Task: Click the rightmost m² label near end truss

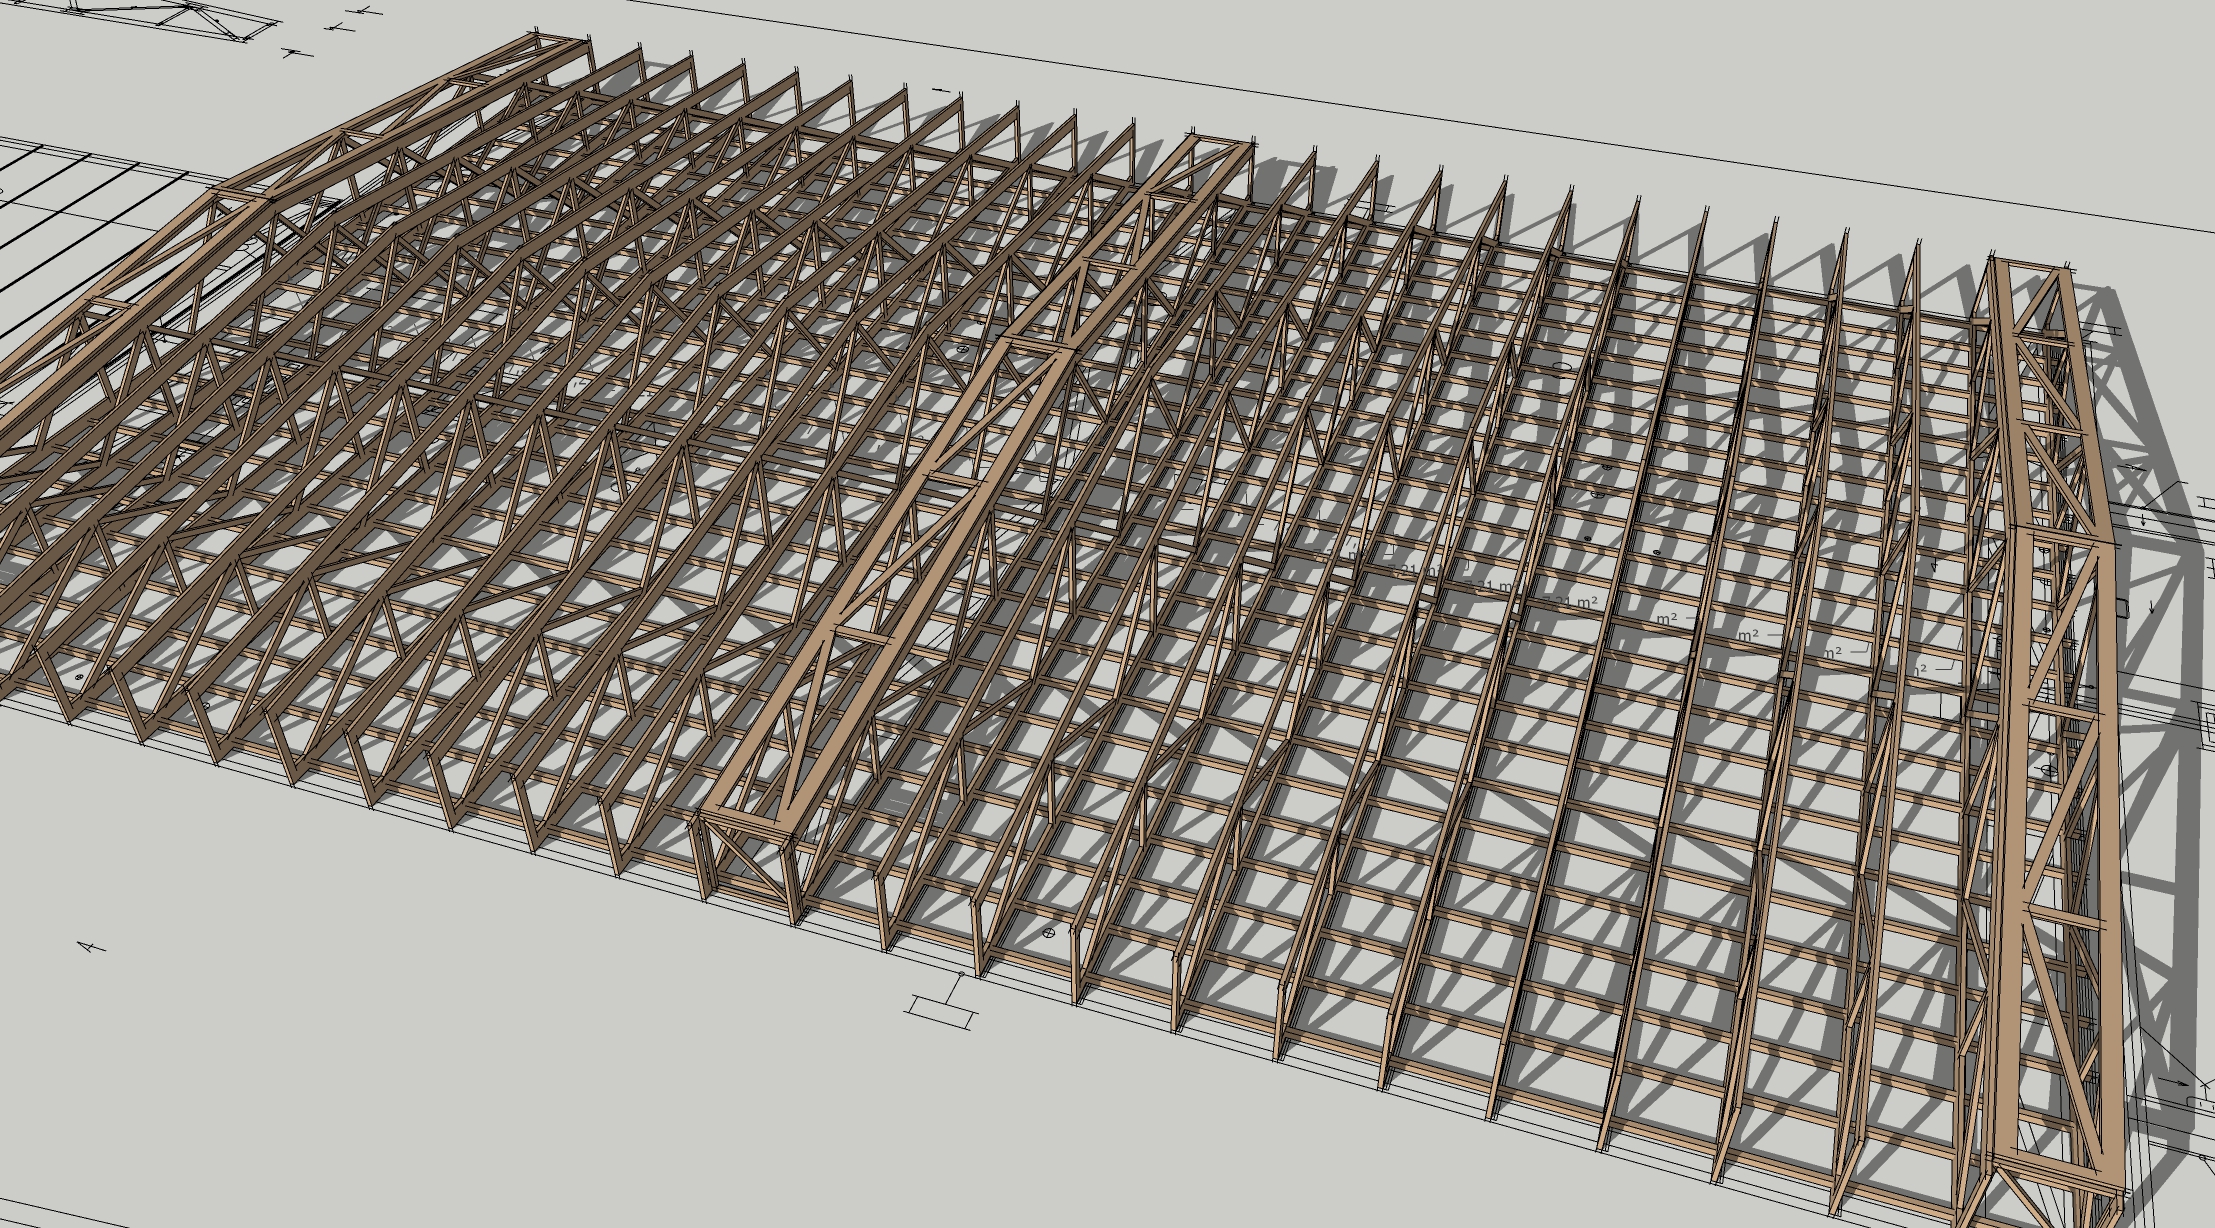Action: pyautogui.click(x=1920, y=668)
